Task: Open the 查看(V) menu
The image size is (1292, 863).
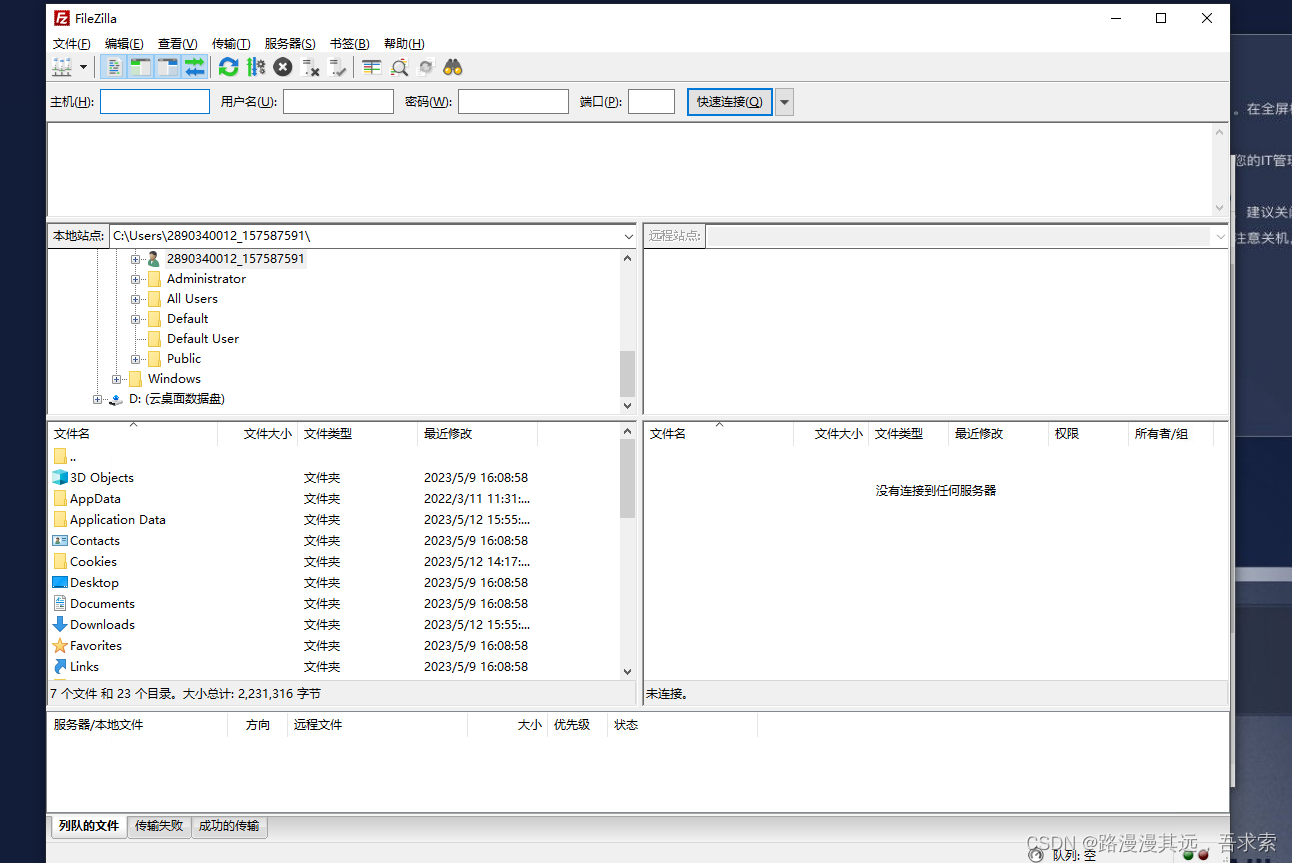Action: point(178,44)
